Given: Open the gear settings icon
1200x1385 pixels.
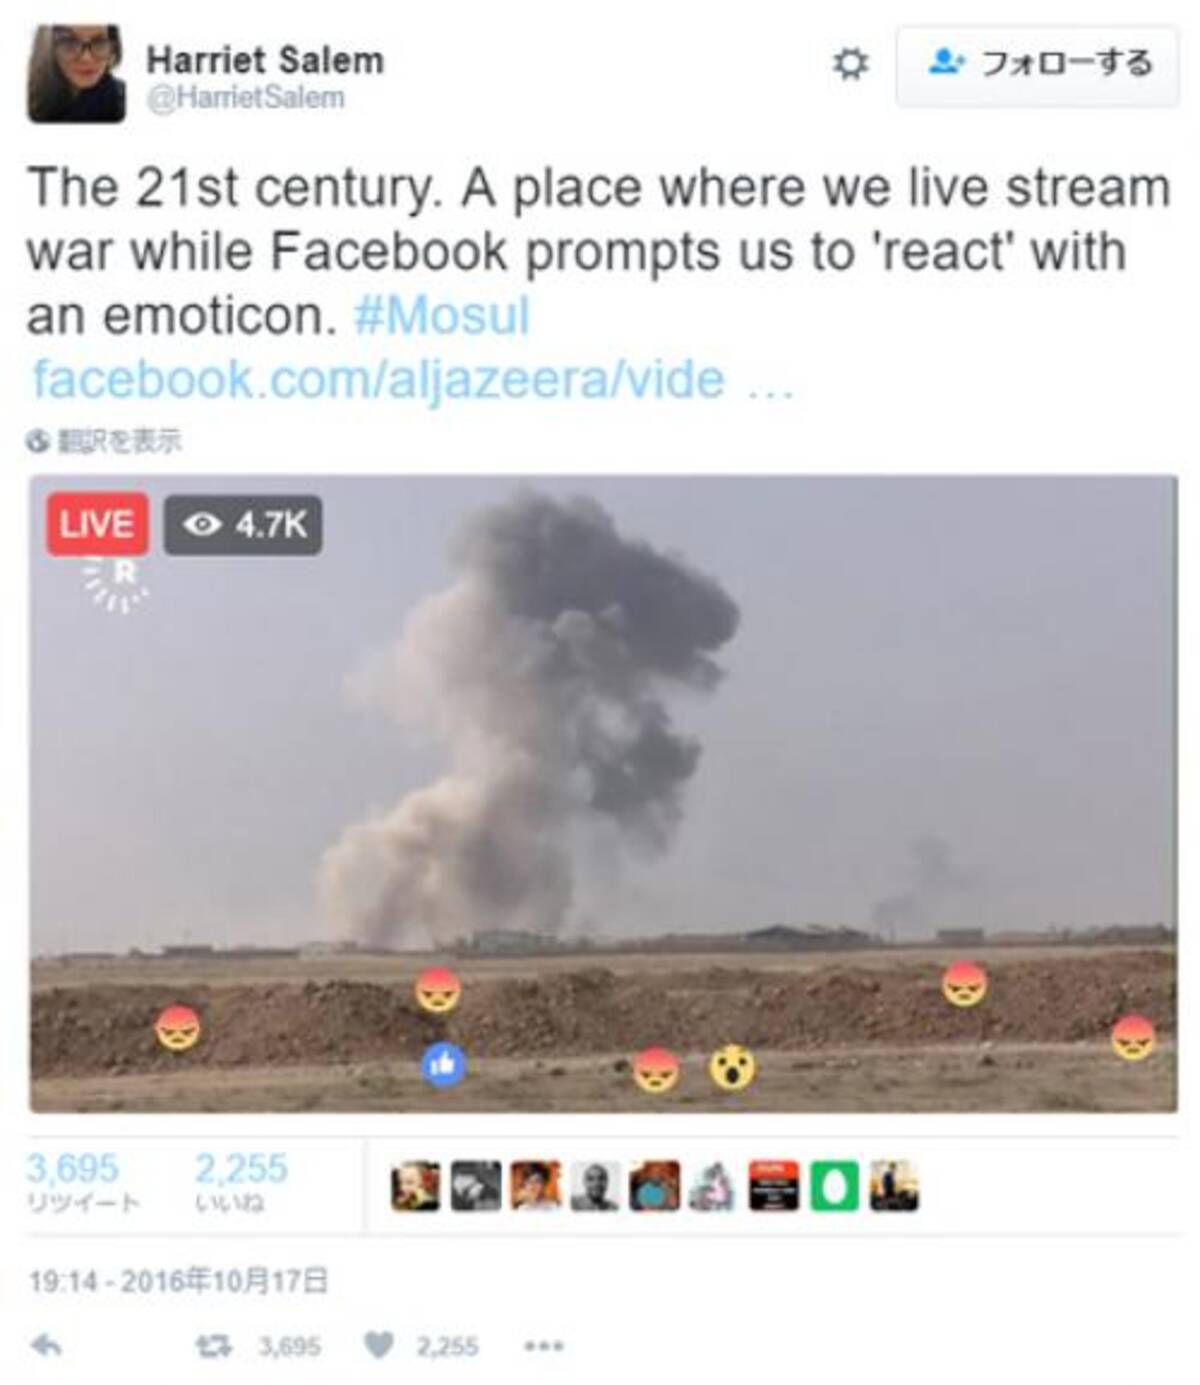Looking at the screenshot, I should 850,65.
